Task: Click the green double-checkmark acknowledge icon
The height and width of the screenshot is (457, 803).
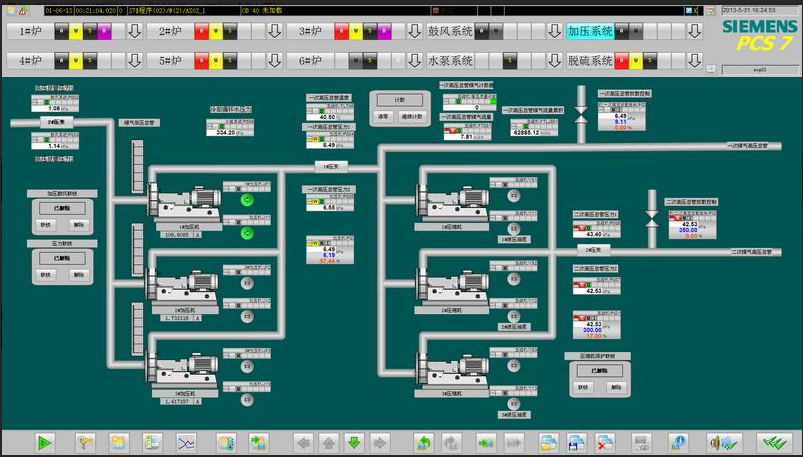Action: coord(774,442)
